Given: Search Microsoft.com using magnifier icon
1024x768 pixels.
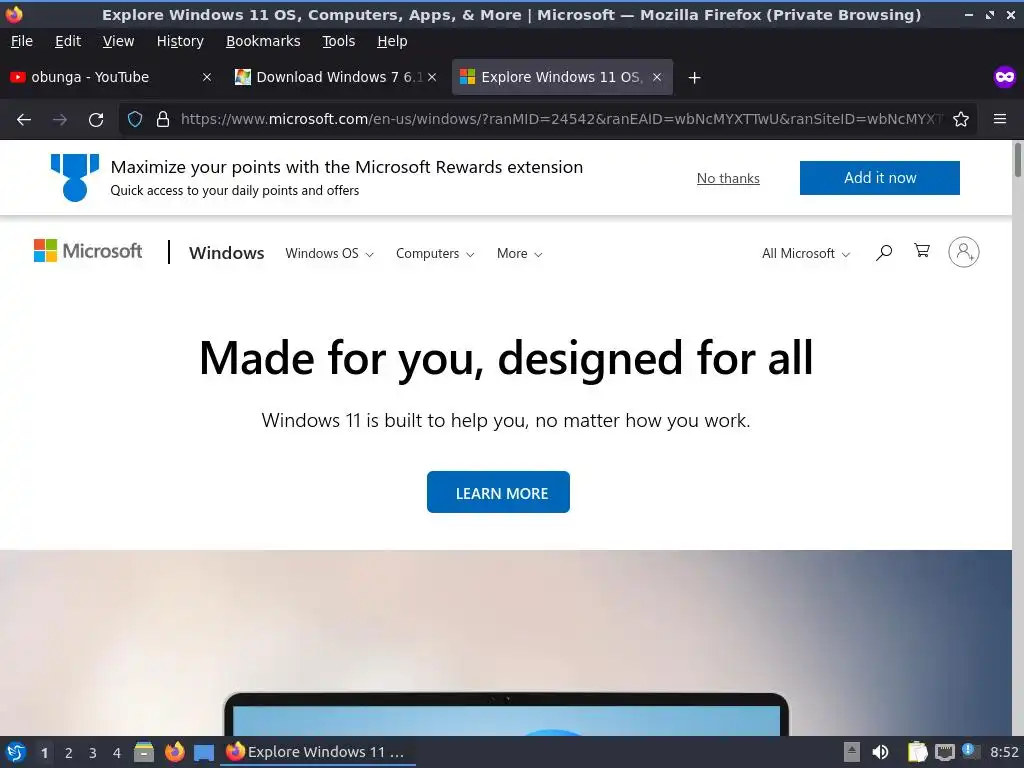Looking at the screenshot, I should [x=884, y=253].
